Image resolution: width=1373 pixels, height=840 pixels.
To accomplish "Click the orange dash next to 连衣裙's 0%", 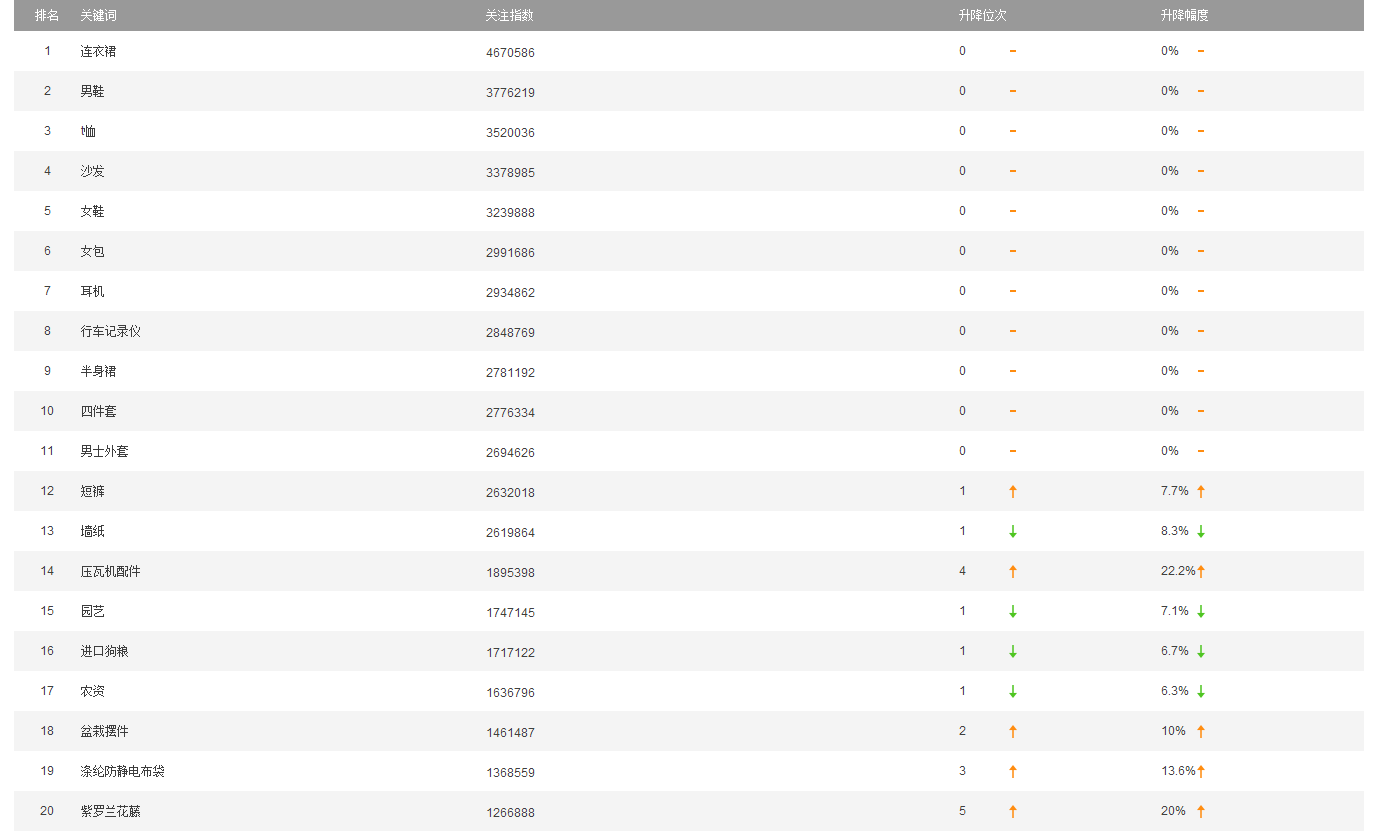I will (1201, 51).
